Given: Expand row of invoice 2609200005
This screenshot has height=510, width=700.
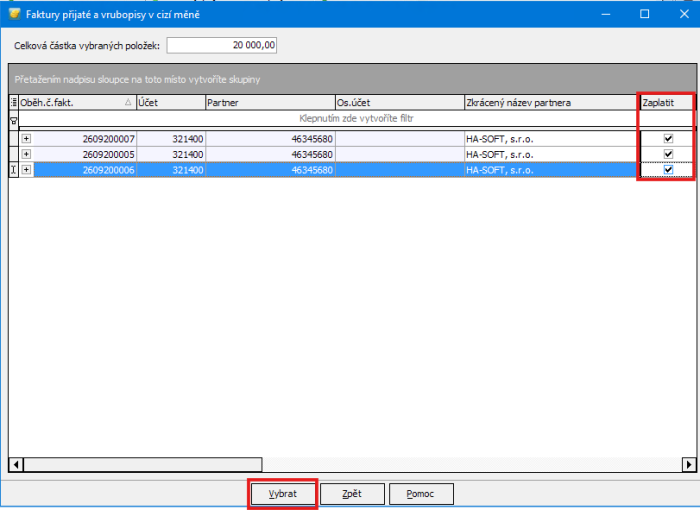Looking at the screenshot, I should (x=26, y=154).
